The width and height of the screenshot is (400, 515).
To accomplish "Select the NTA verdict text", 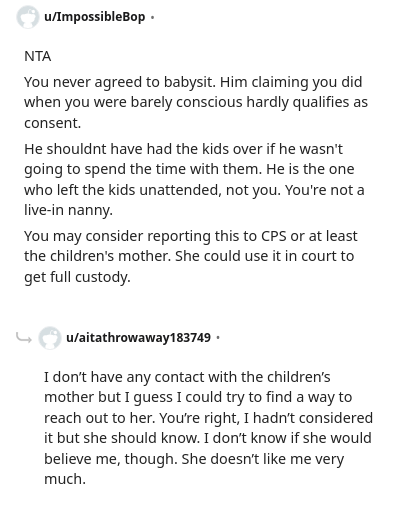I will click(38, 56).
